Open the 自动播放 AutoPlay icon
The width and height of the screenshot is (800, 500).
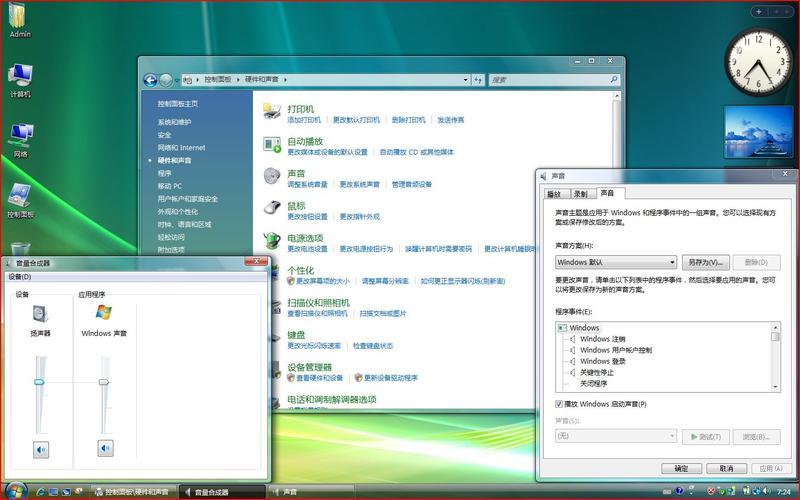[x=272, y=144]
